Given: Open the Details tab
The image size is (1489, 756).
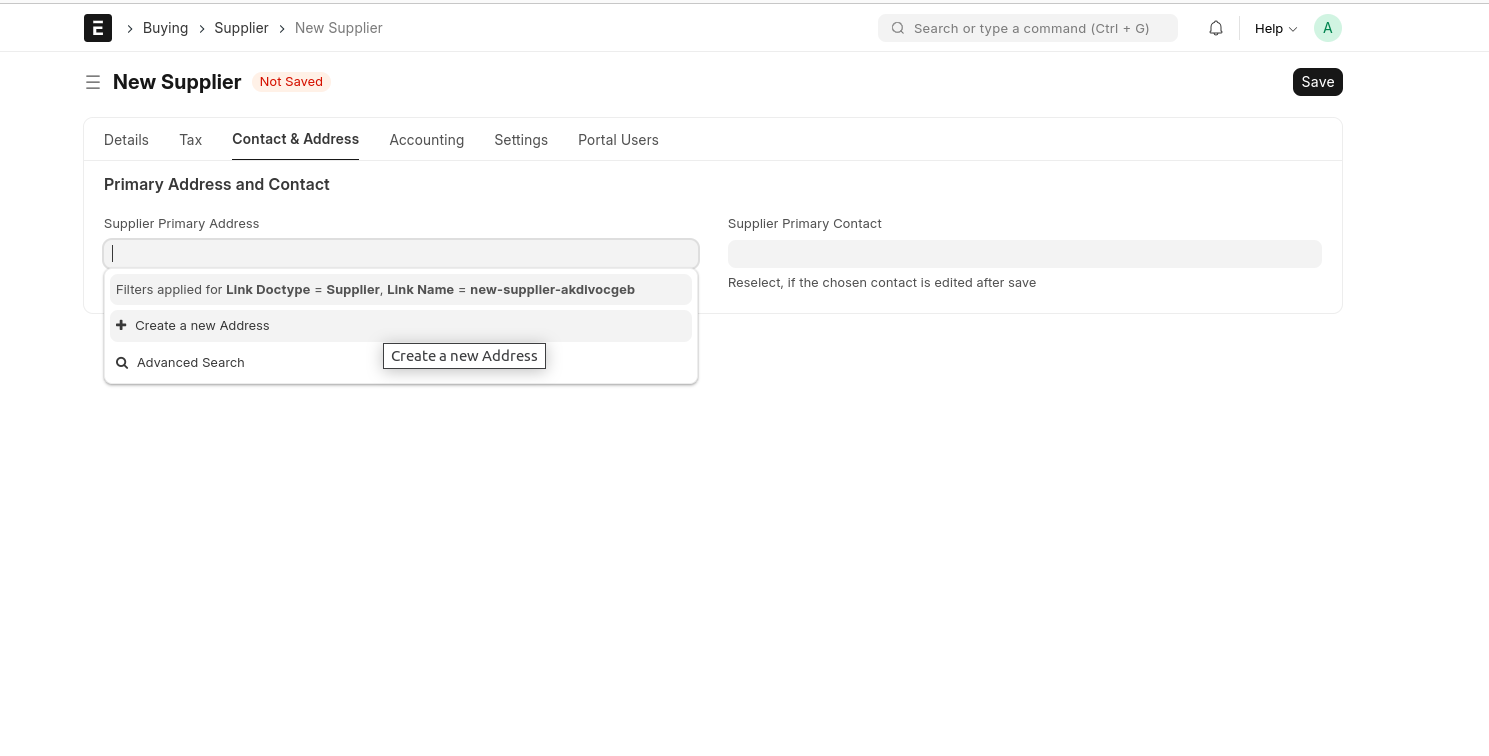Looking at the screenshot, I should click(x=126, y=140).
